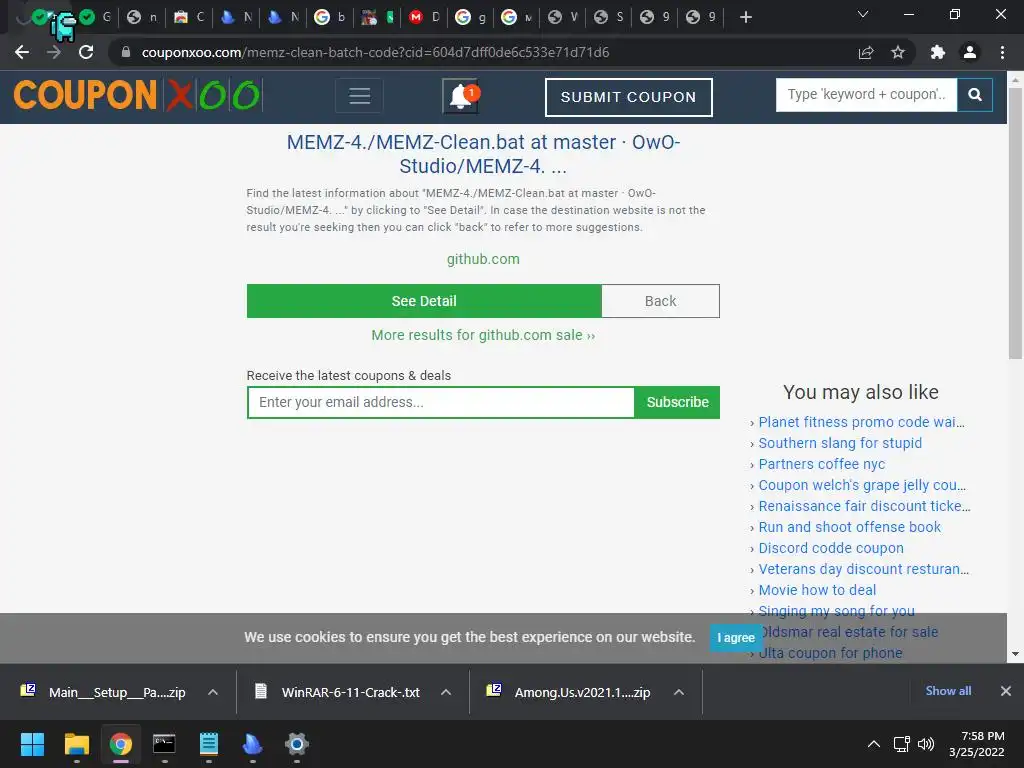Screen dimensions: 1024x768
Task: Focus the keyword coupon search field
Action: tap(866, 95)
